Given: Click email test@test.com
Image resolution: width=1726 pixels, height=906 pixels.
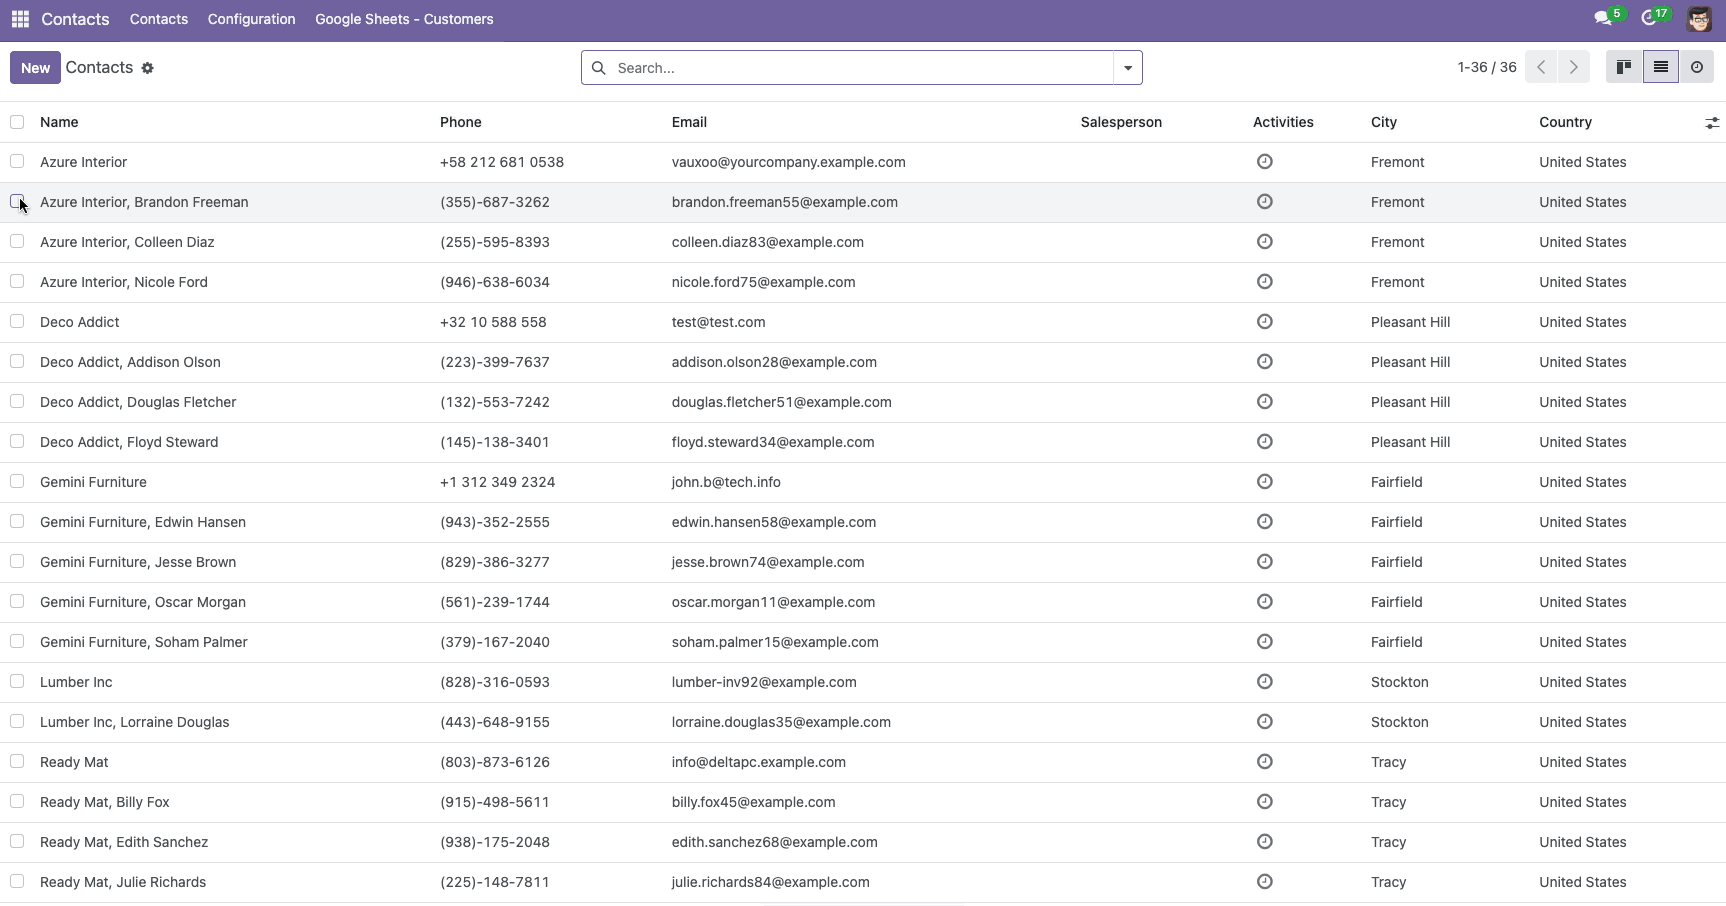Looking at the screenshot, I should [719, 322].
